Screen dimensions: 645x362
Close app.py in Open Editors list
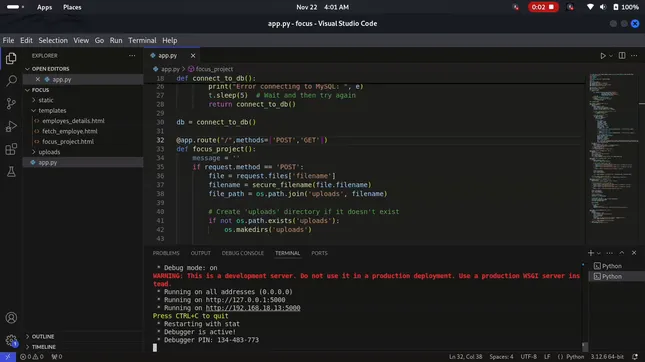[x=37, y=79]
